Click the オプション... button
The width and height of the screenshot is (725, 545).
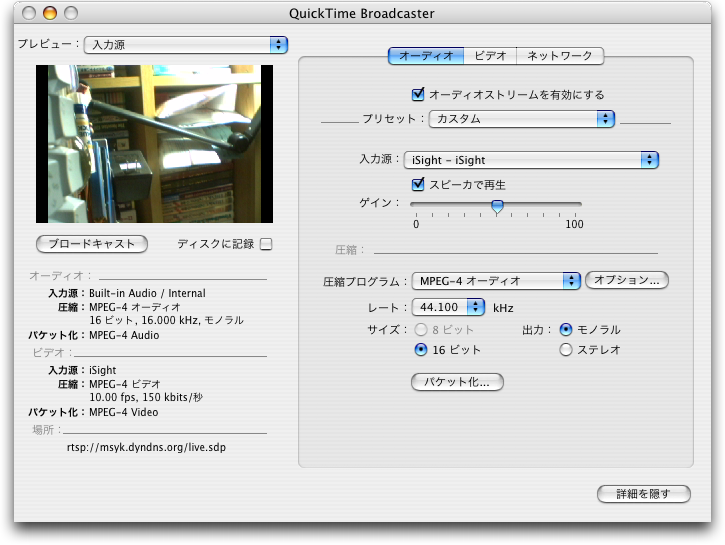(626, 281)
